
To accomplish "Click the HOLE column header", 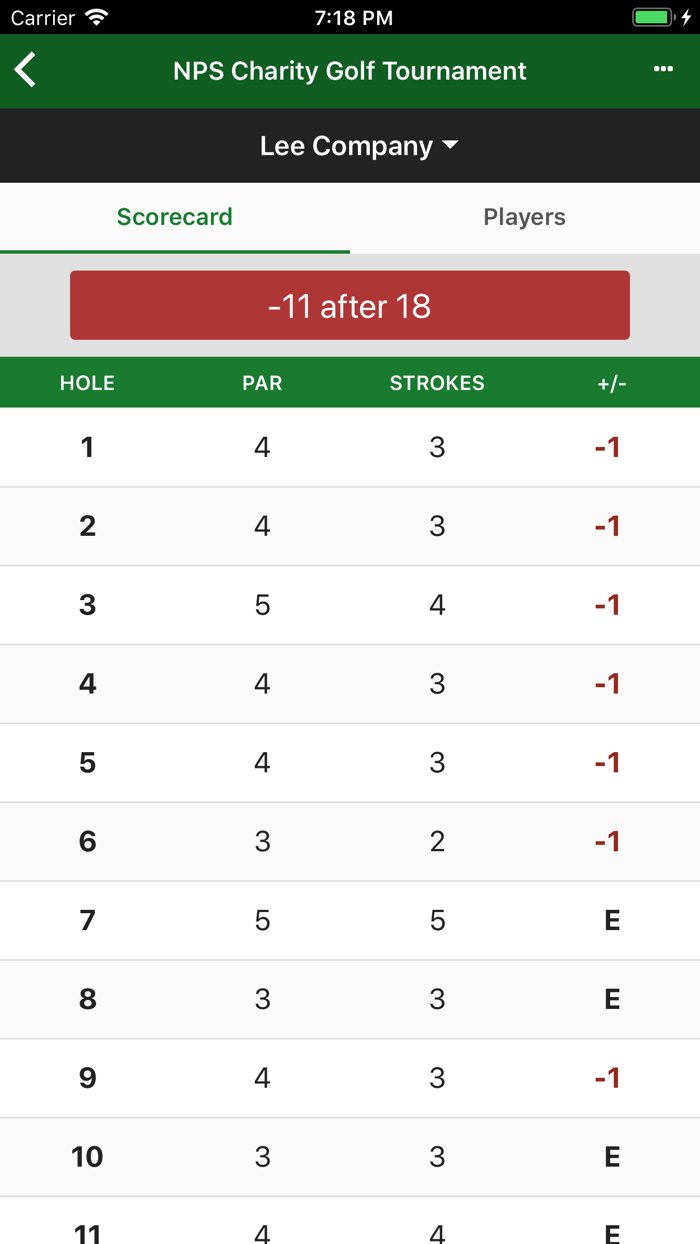I will (87, 383).
